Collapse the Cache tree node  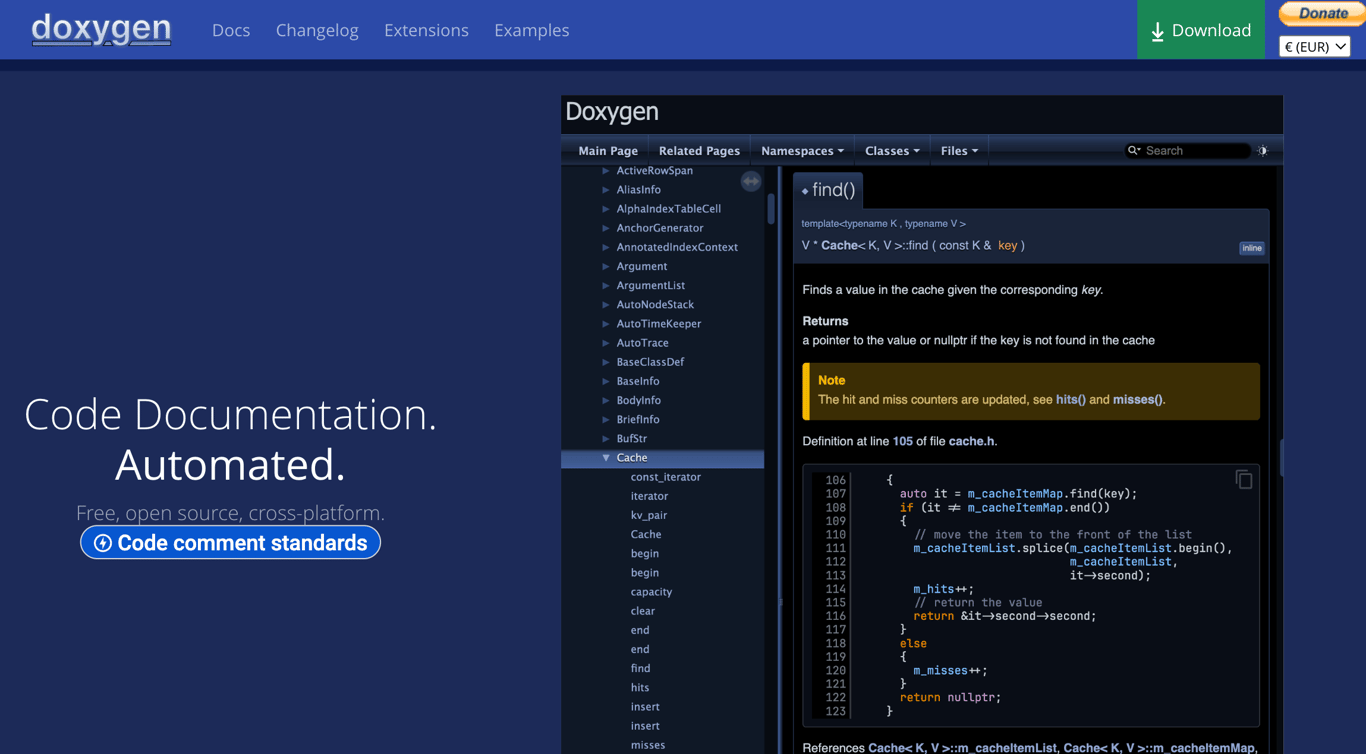(606, 458)
